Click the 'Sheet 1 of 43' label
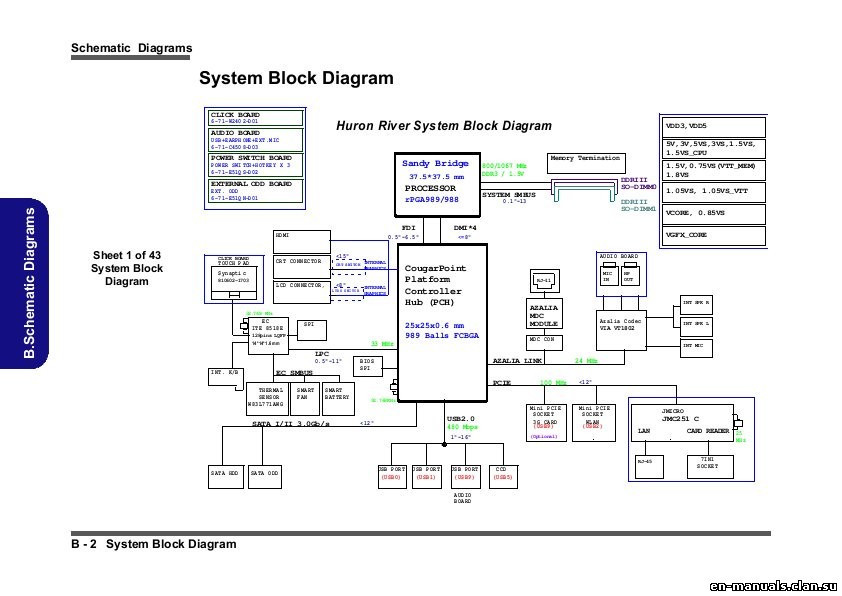The image size is (842, 596). coord(127,255)
